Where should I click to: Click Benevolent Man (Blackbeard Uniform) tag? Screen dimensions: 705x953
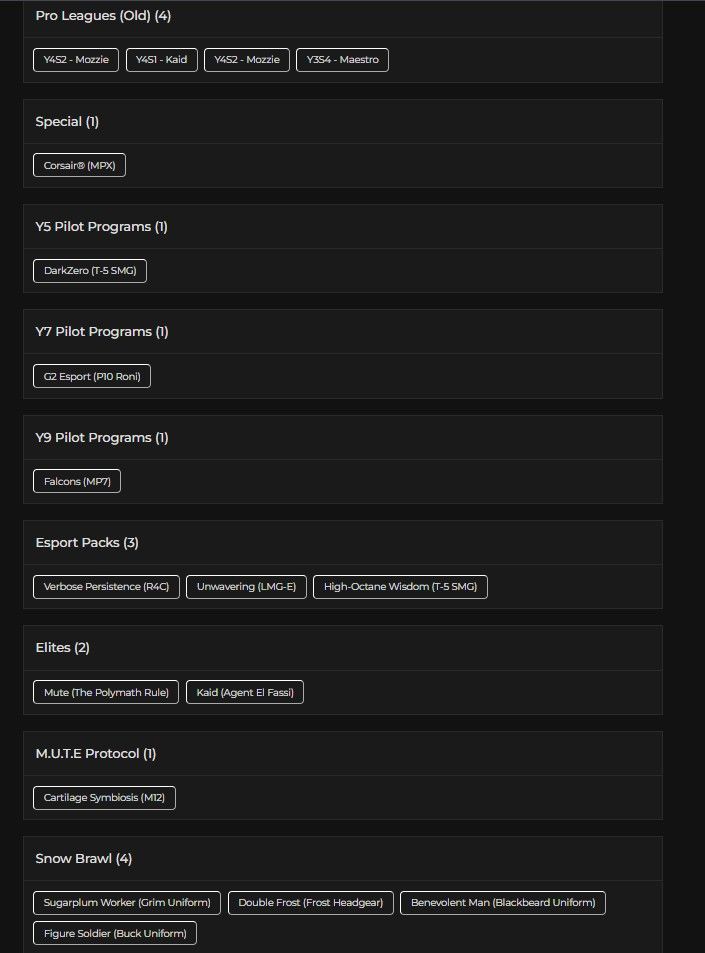point(503,903)
